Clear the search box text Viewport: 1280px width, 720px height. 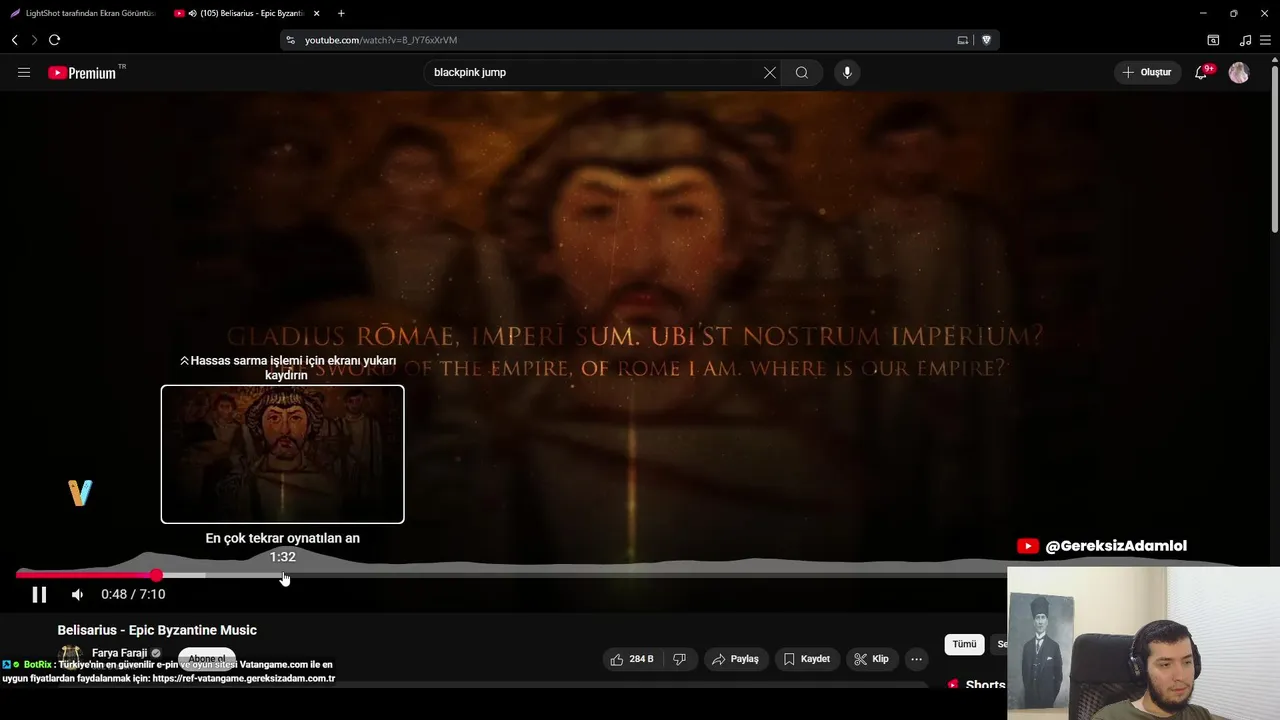point(770,73)
